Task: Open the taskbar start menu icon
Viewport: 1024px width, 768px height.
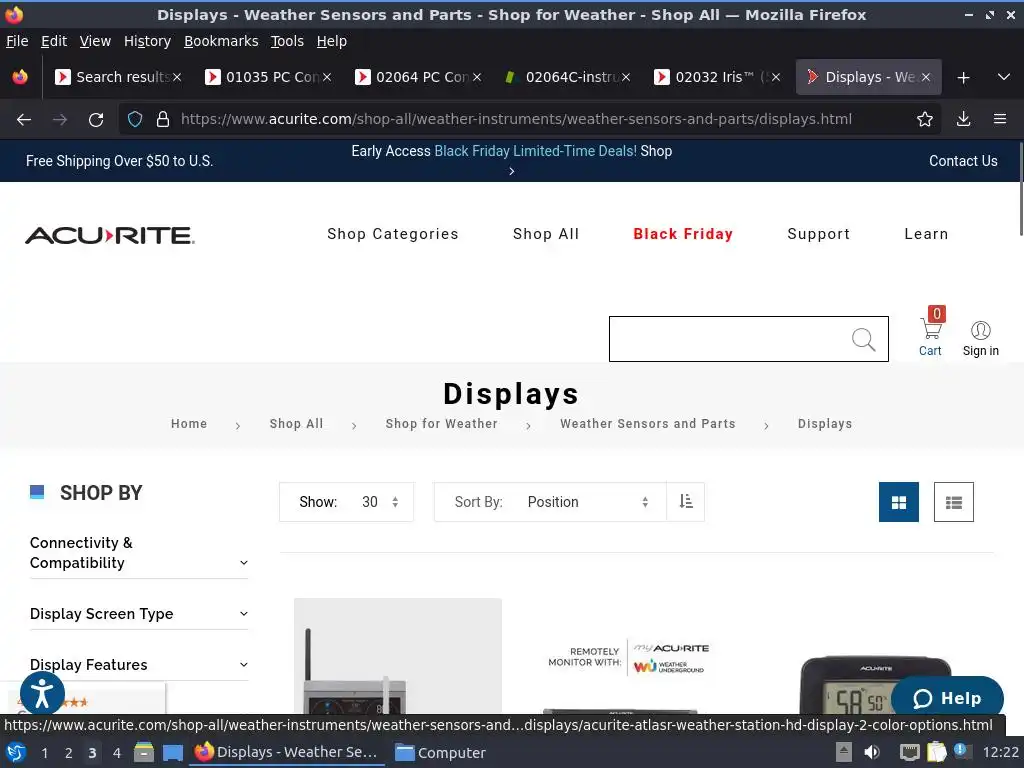Action: 15,752
